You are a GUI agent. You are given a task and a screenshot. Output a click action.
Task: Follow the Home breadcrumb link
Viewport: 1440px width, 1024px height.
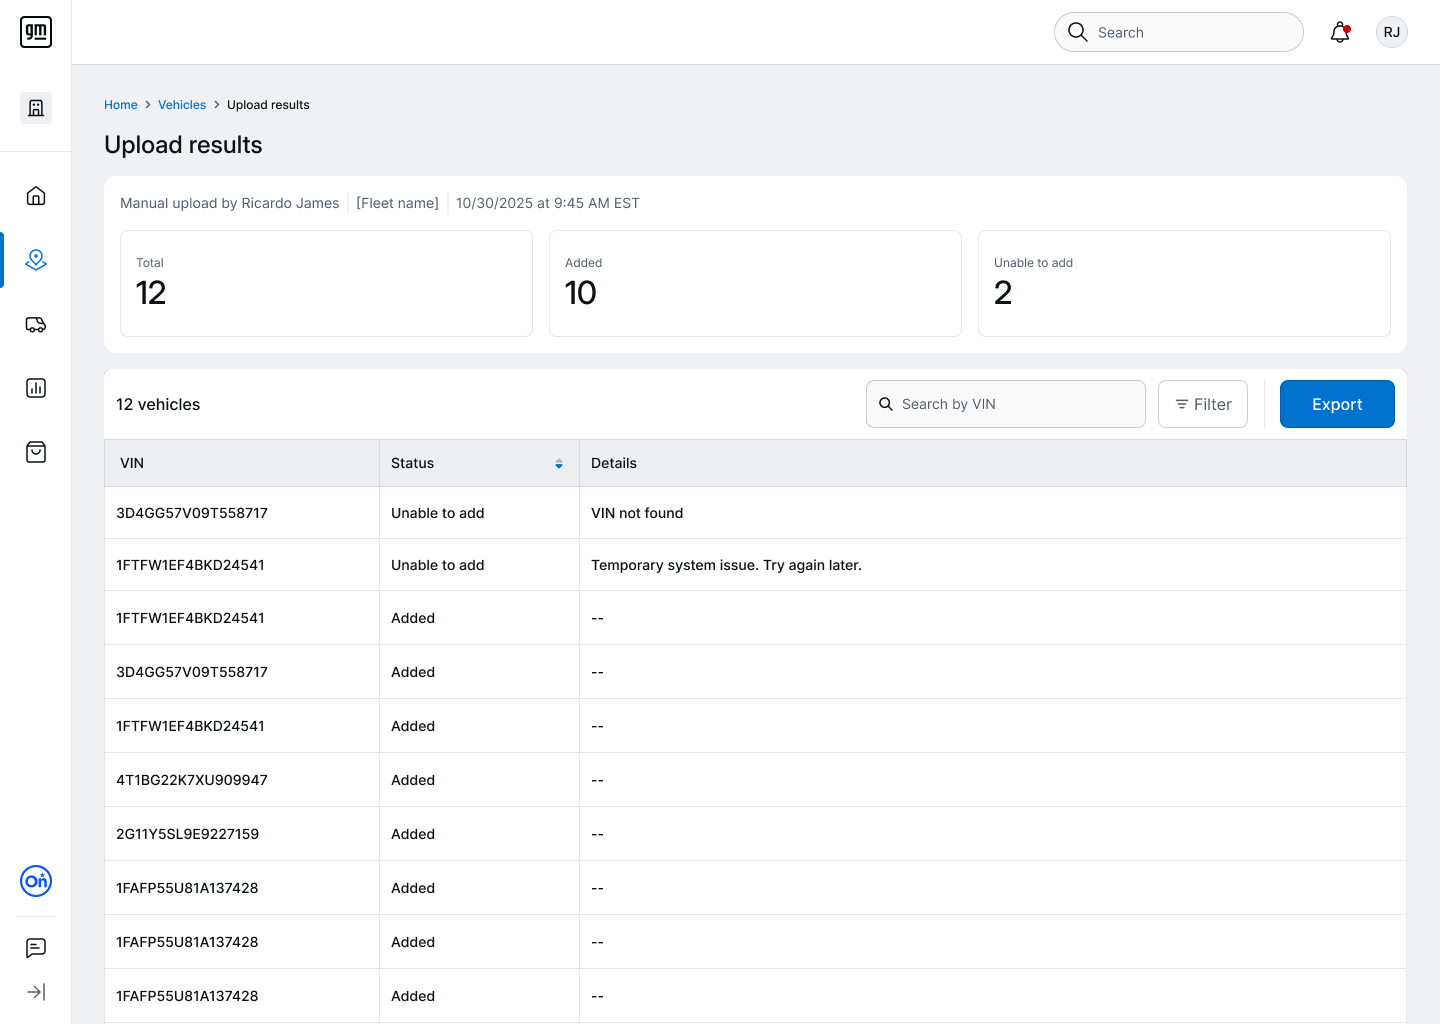point(121,105)
